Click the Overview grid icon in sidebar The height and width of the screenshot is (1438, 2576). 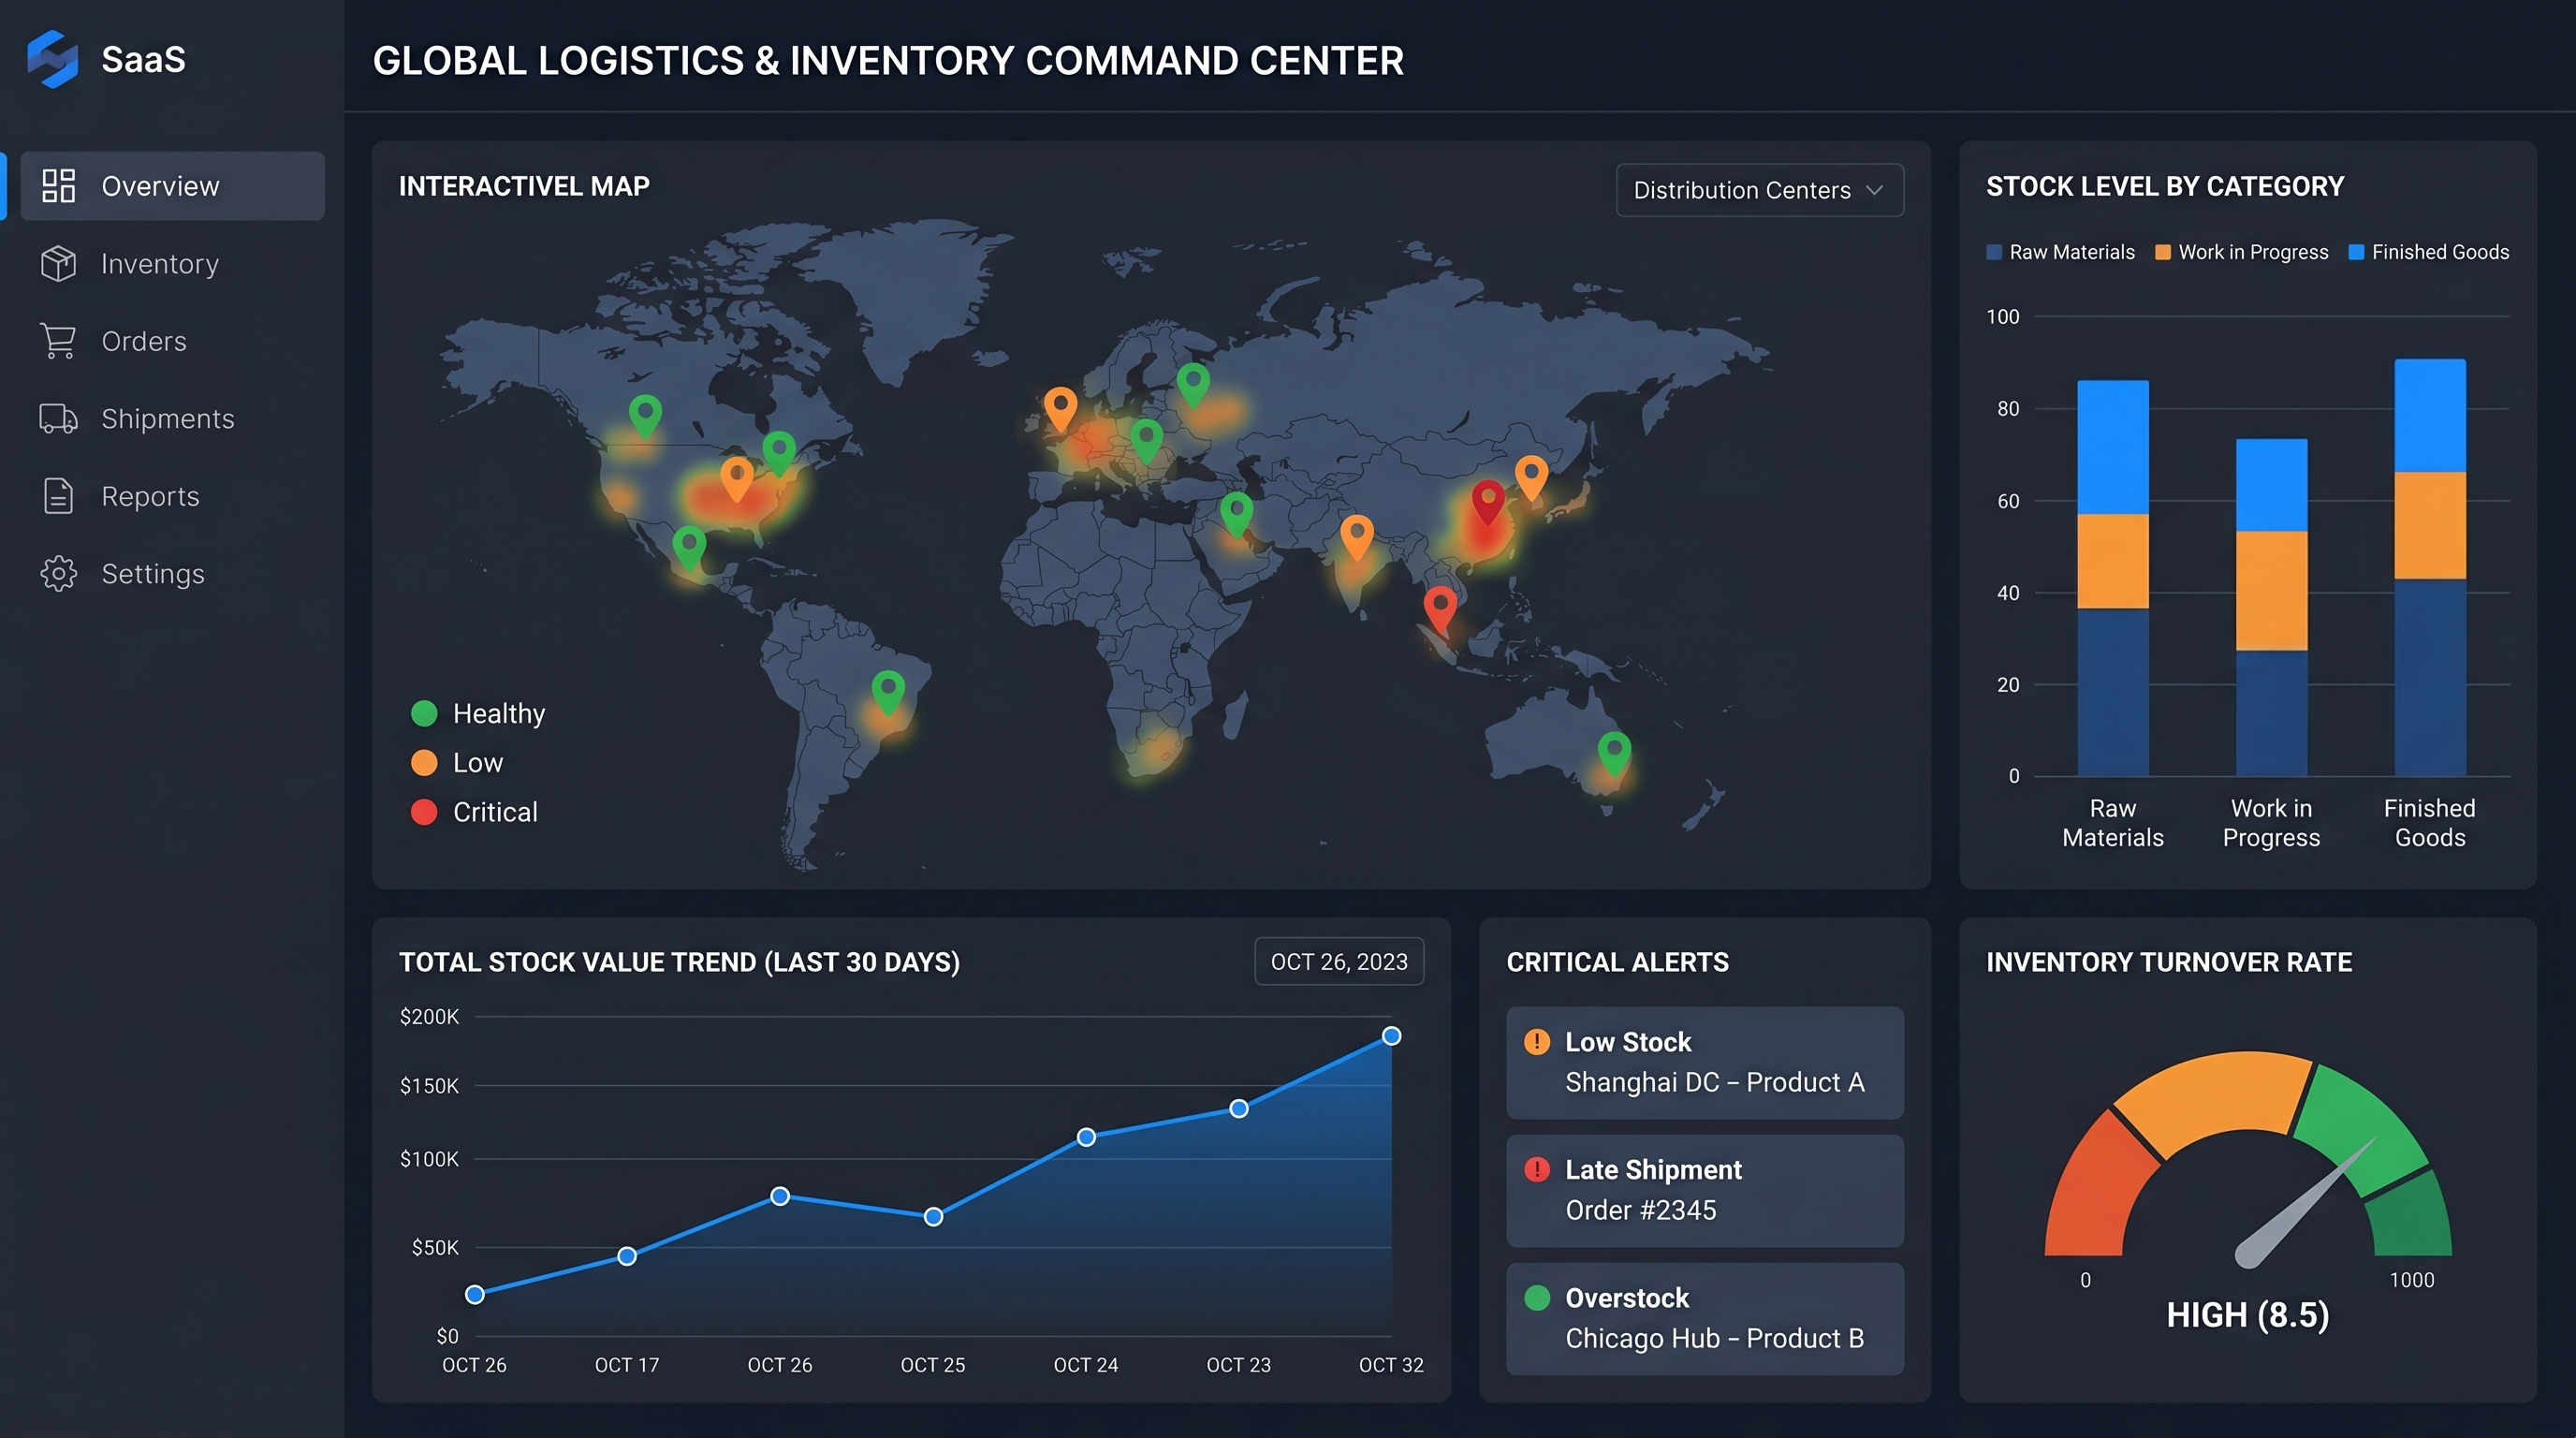[x=58, y=186]
